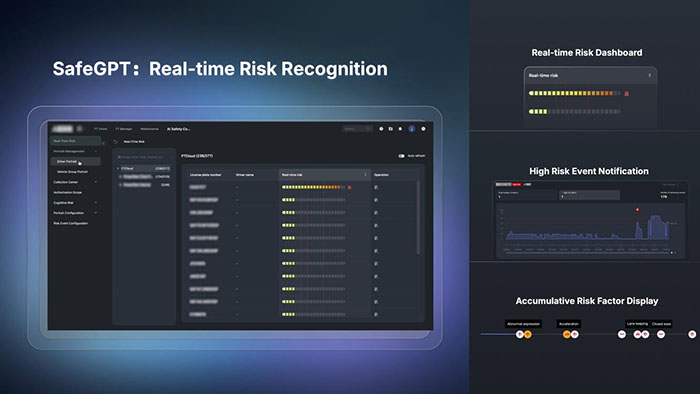Click the top bar search field

pyautogui.click(x=357, y=129)
